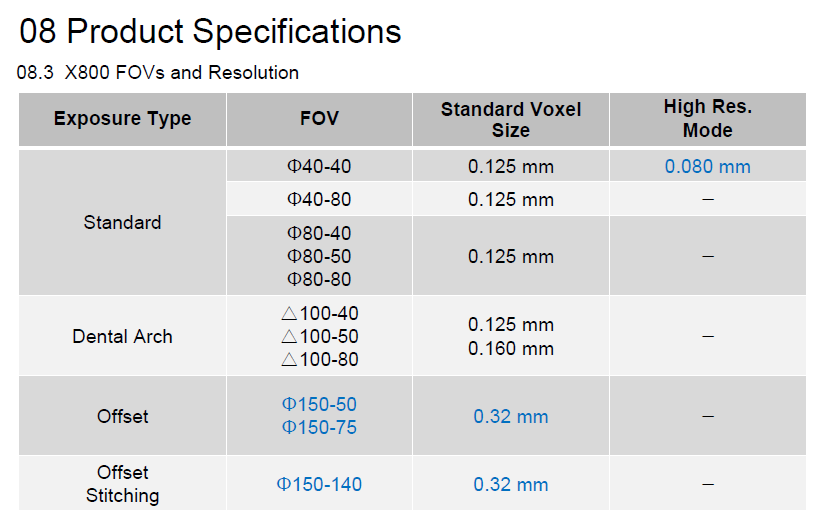Select the Φ40-80 FOV cell
Image resolution: width=831 pixels, height=531 pixels.
319,199
